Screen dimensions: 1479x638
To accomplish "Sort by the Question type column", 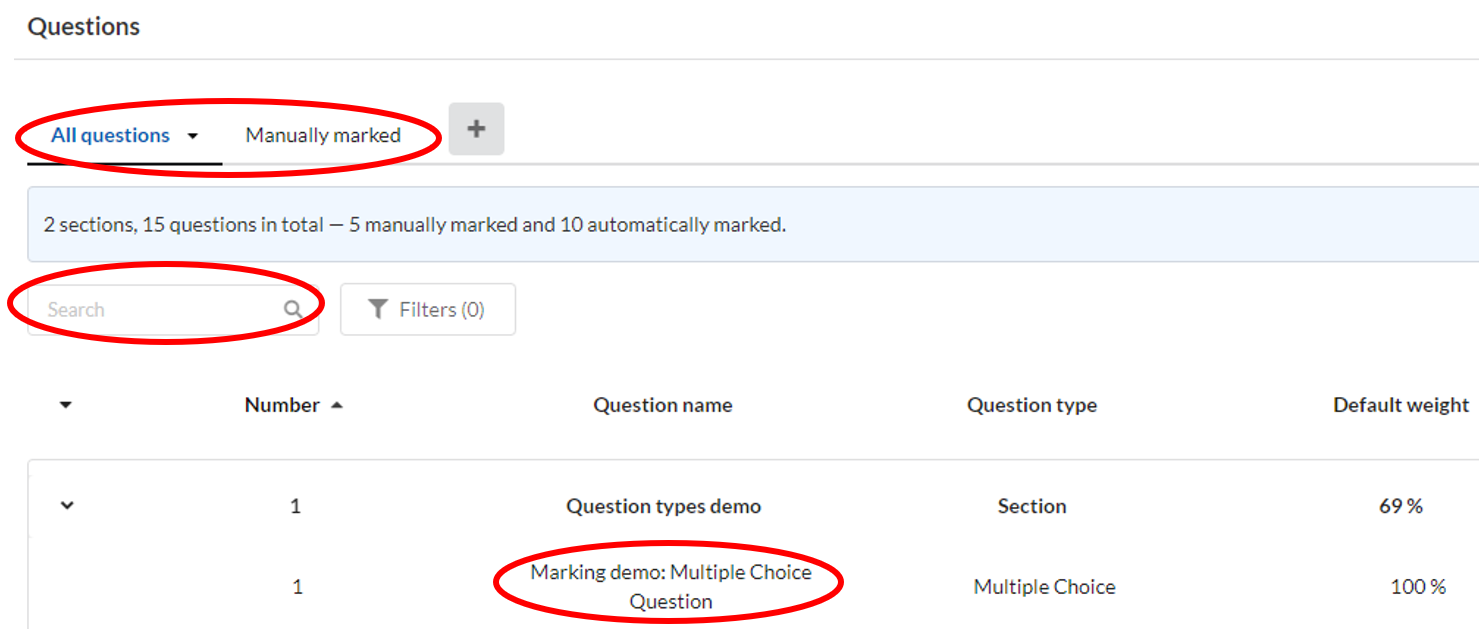I will pos(1031,405).
